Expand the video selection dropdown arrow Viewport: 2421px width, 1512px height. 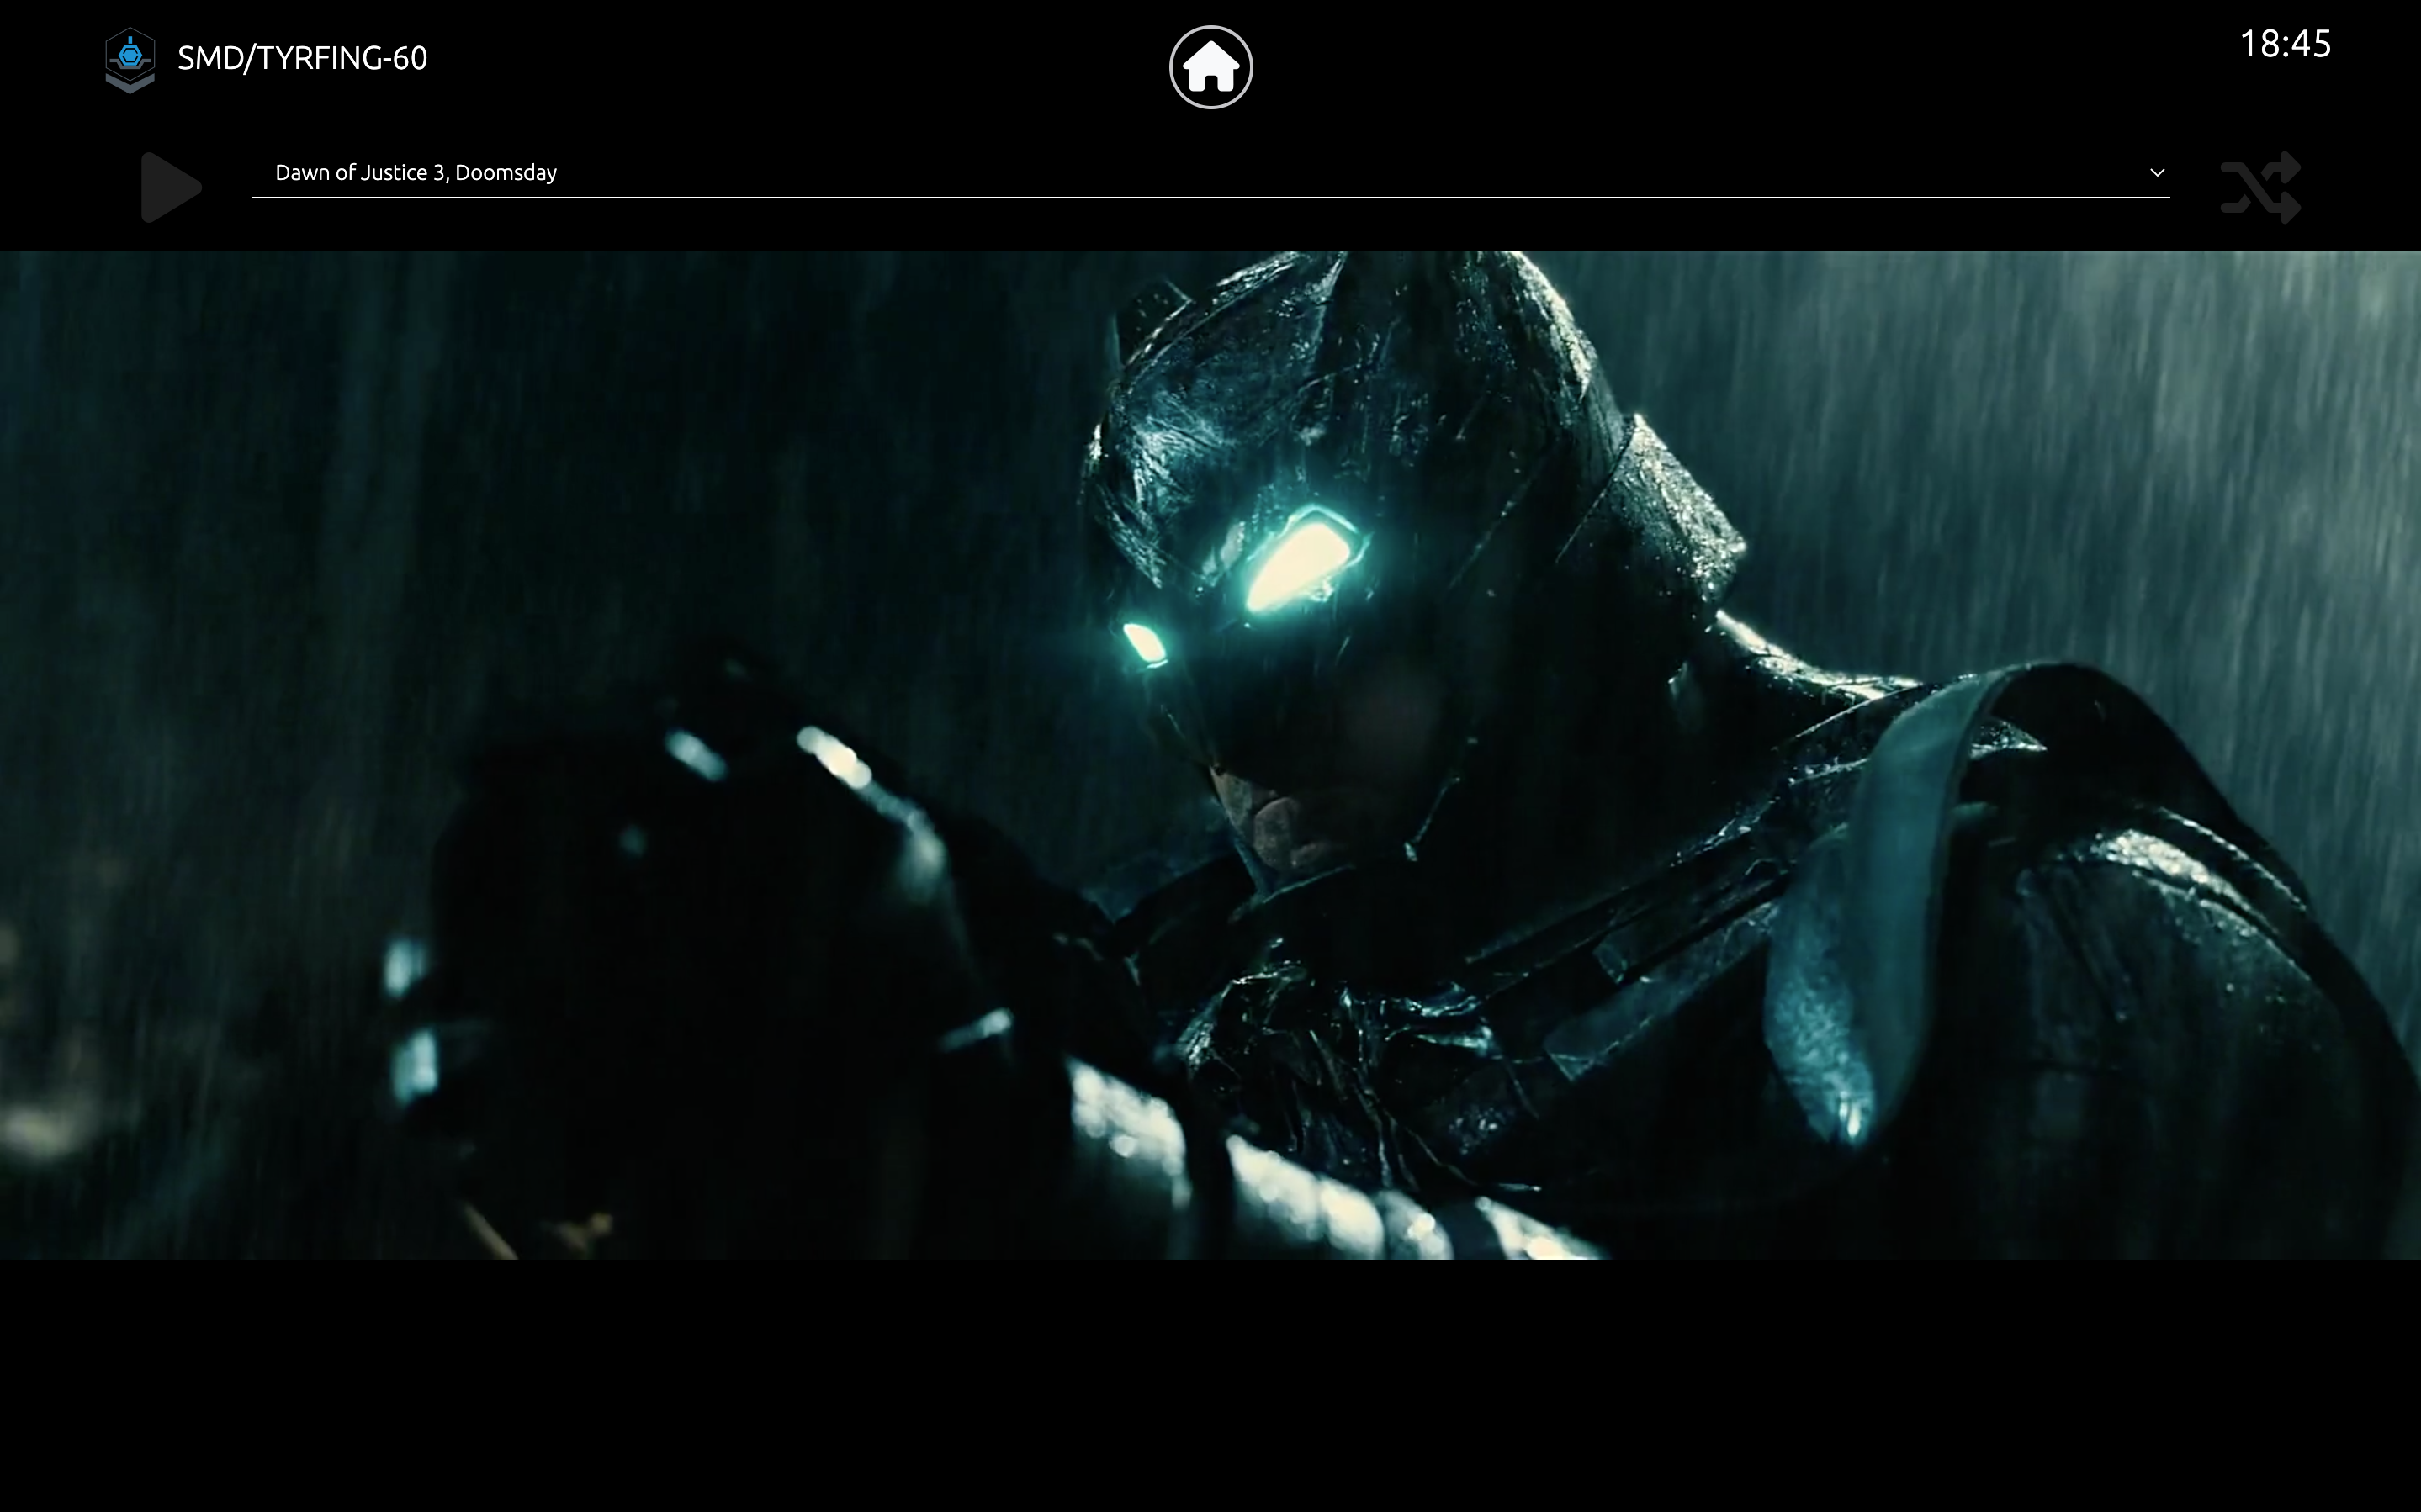pos(2157,173)
